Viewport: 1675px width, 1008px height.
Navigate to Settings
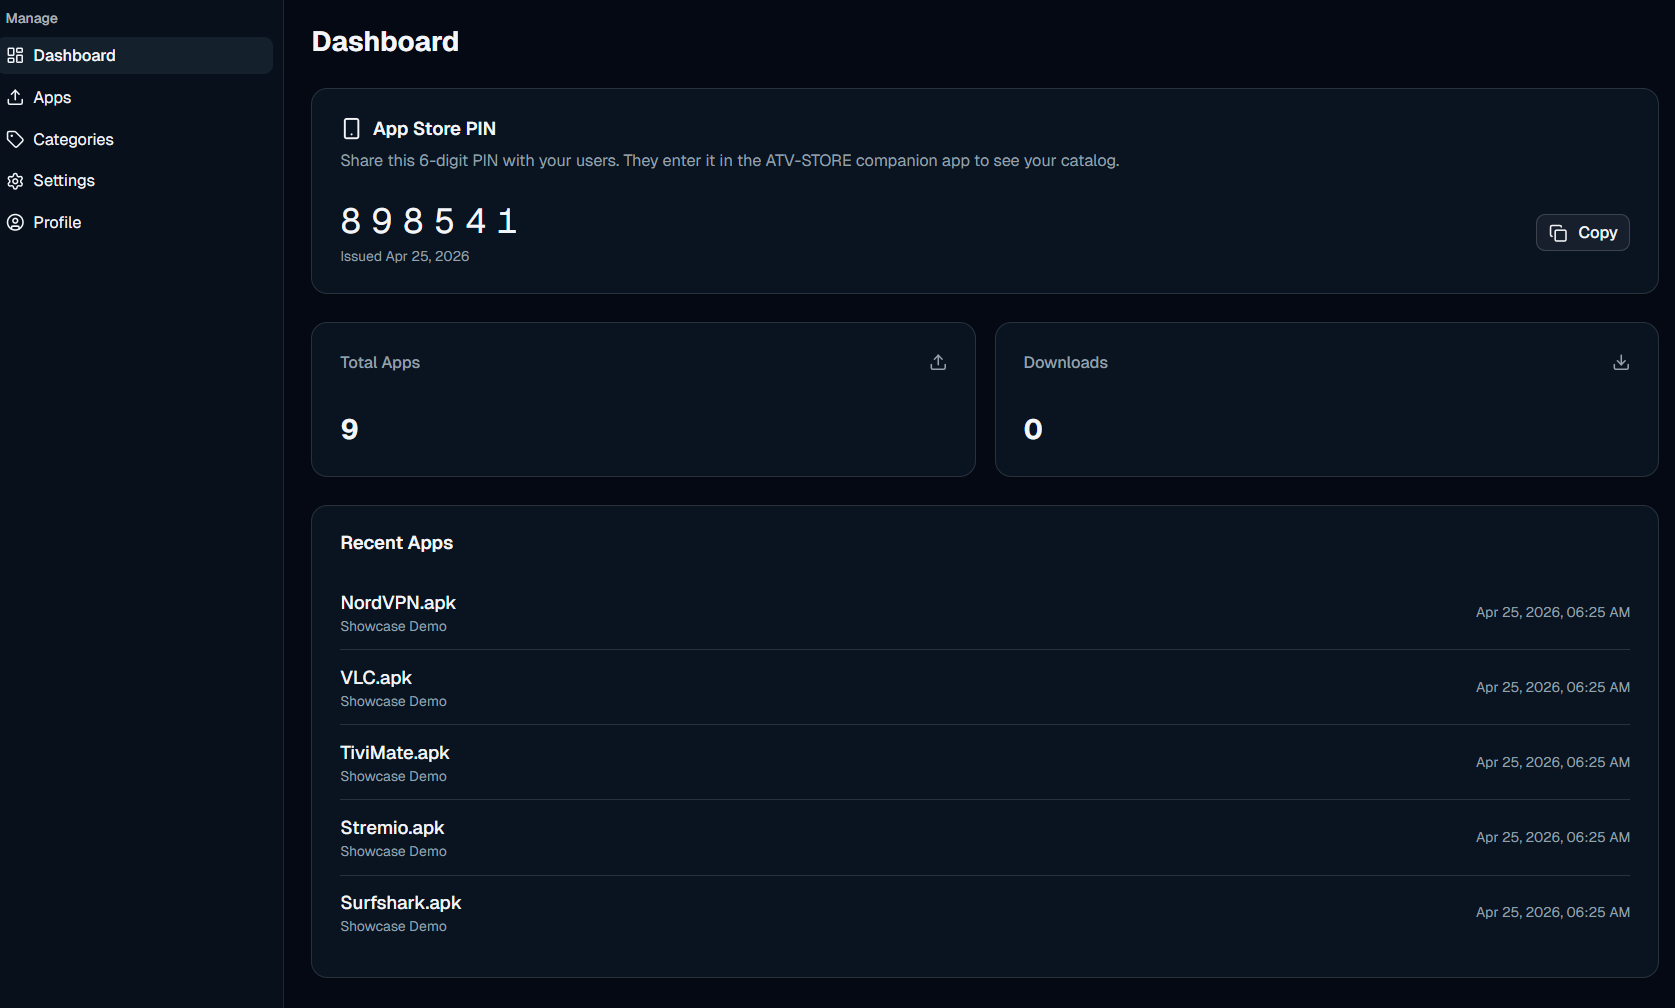coord(136,181)
